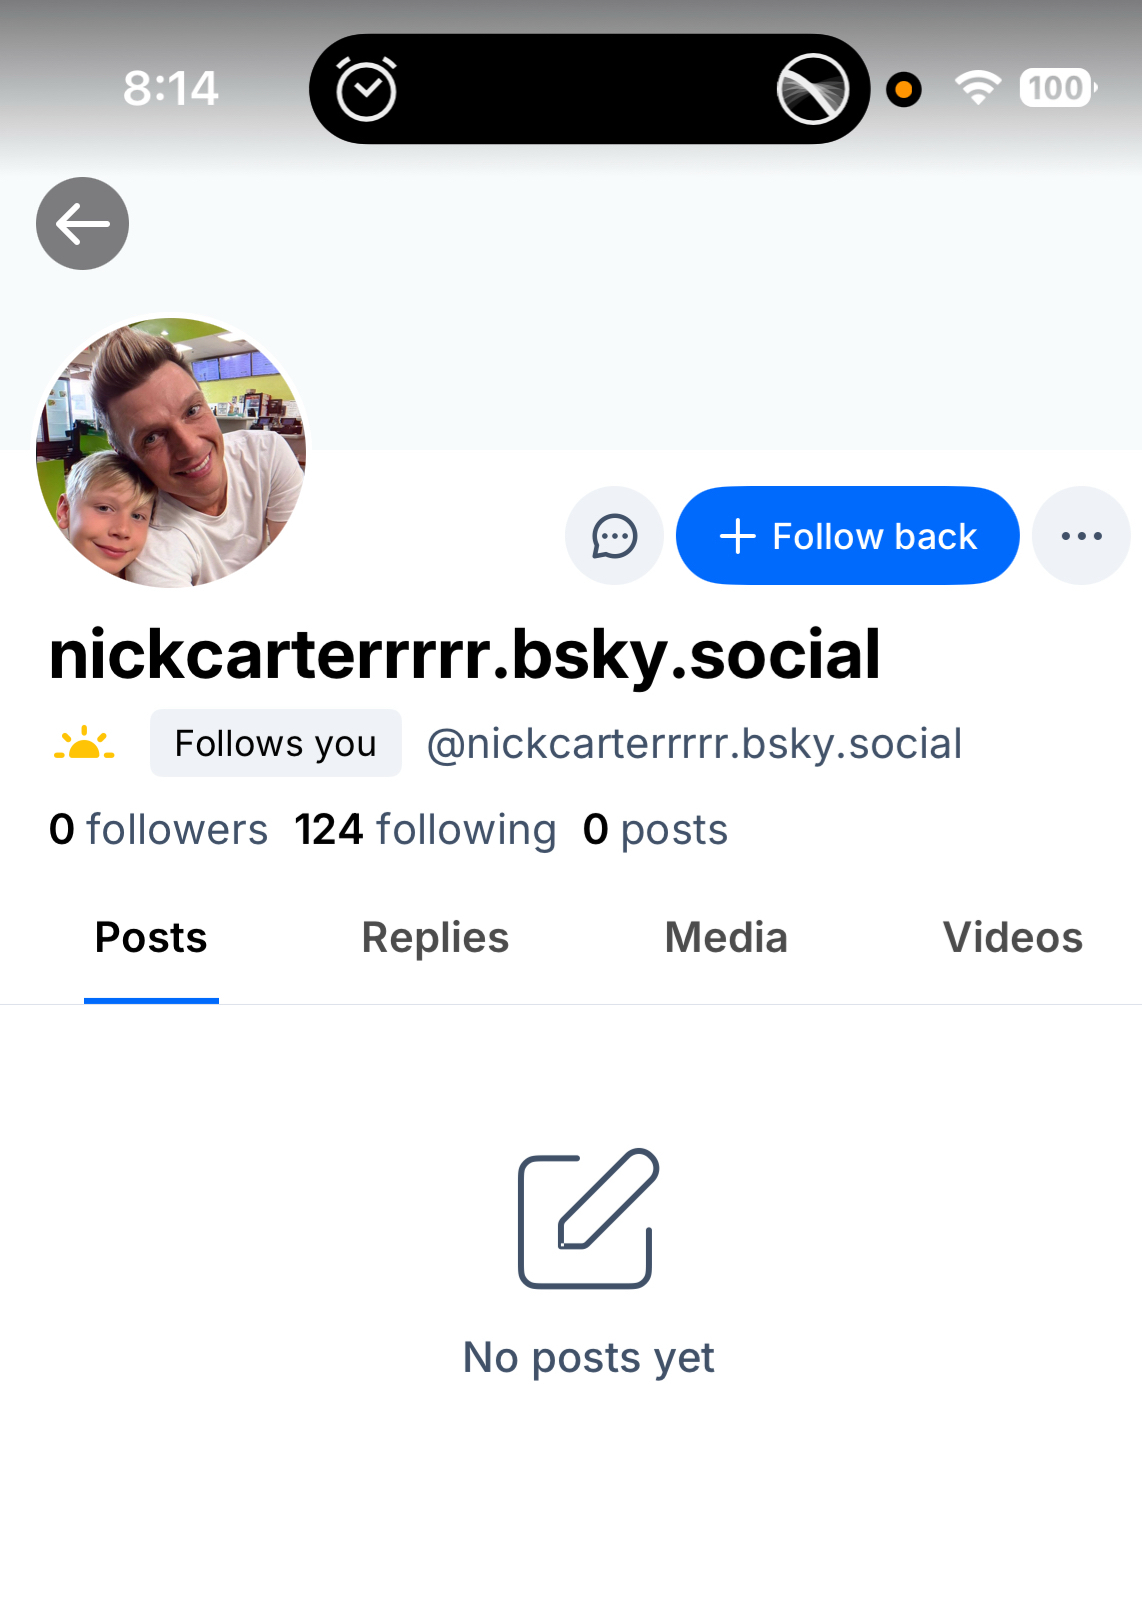Click the sun emoji badge beside Follows you
The height and width of the screenshot is (1606, 1142).
click(x=84, y=743)
